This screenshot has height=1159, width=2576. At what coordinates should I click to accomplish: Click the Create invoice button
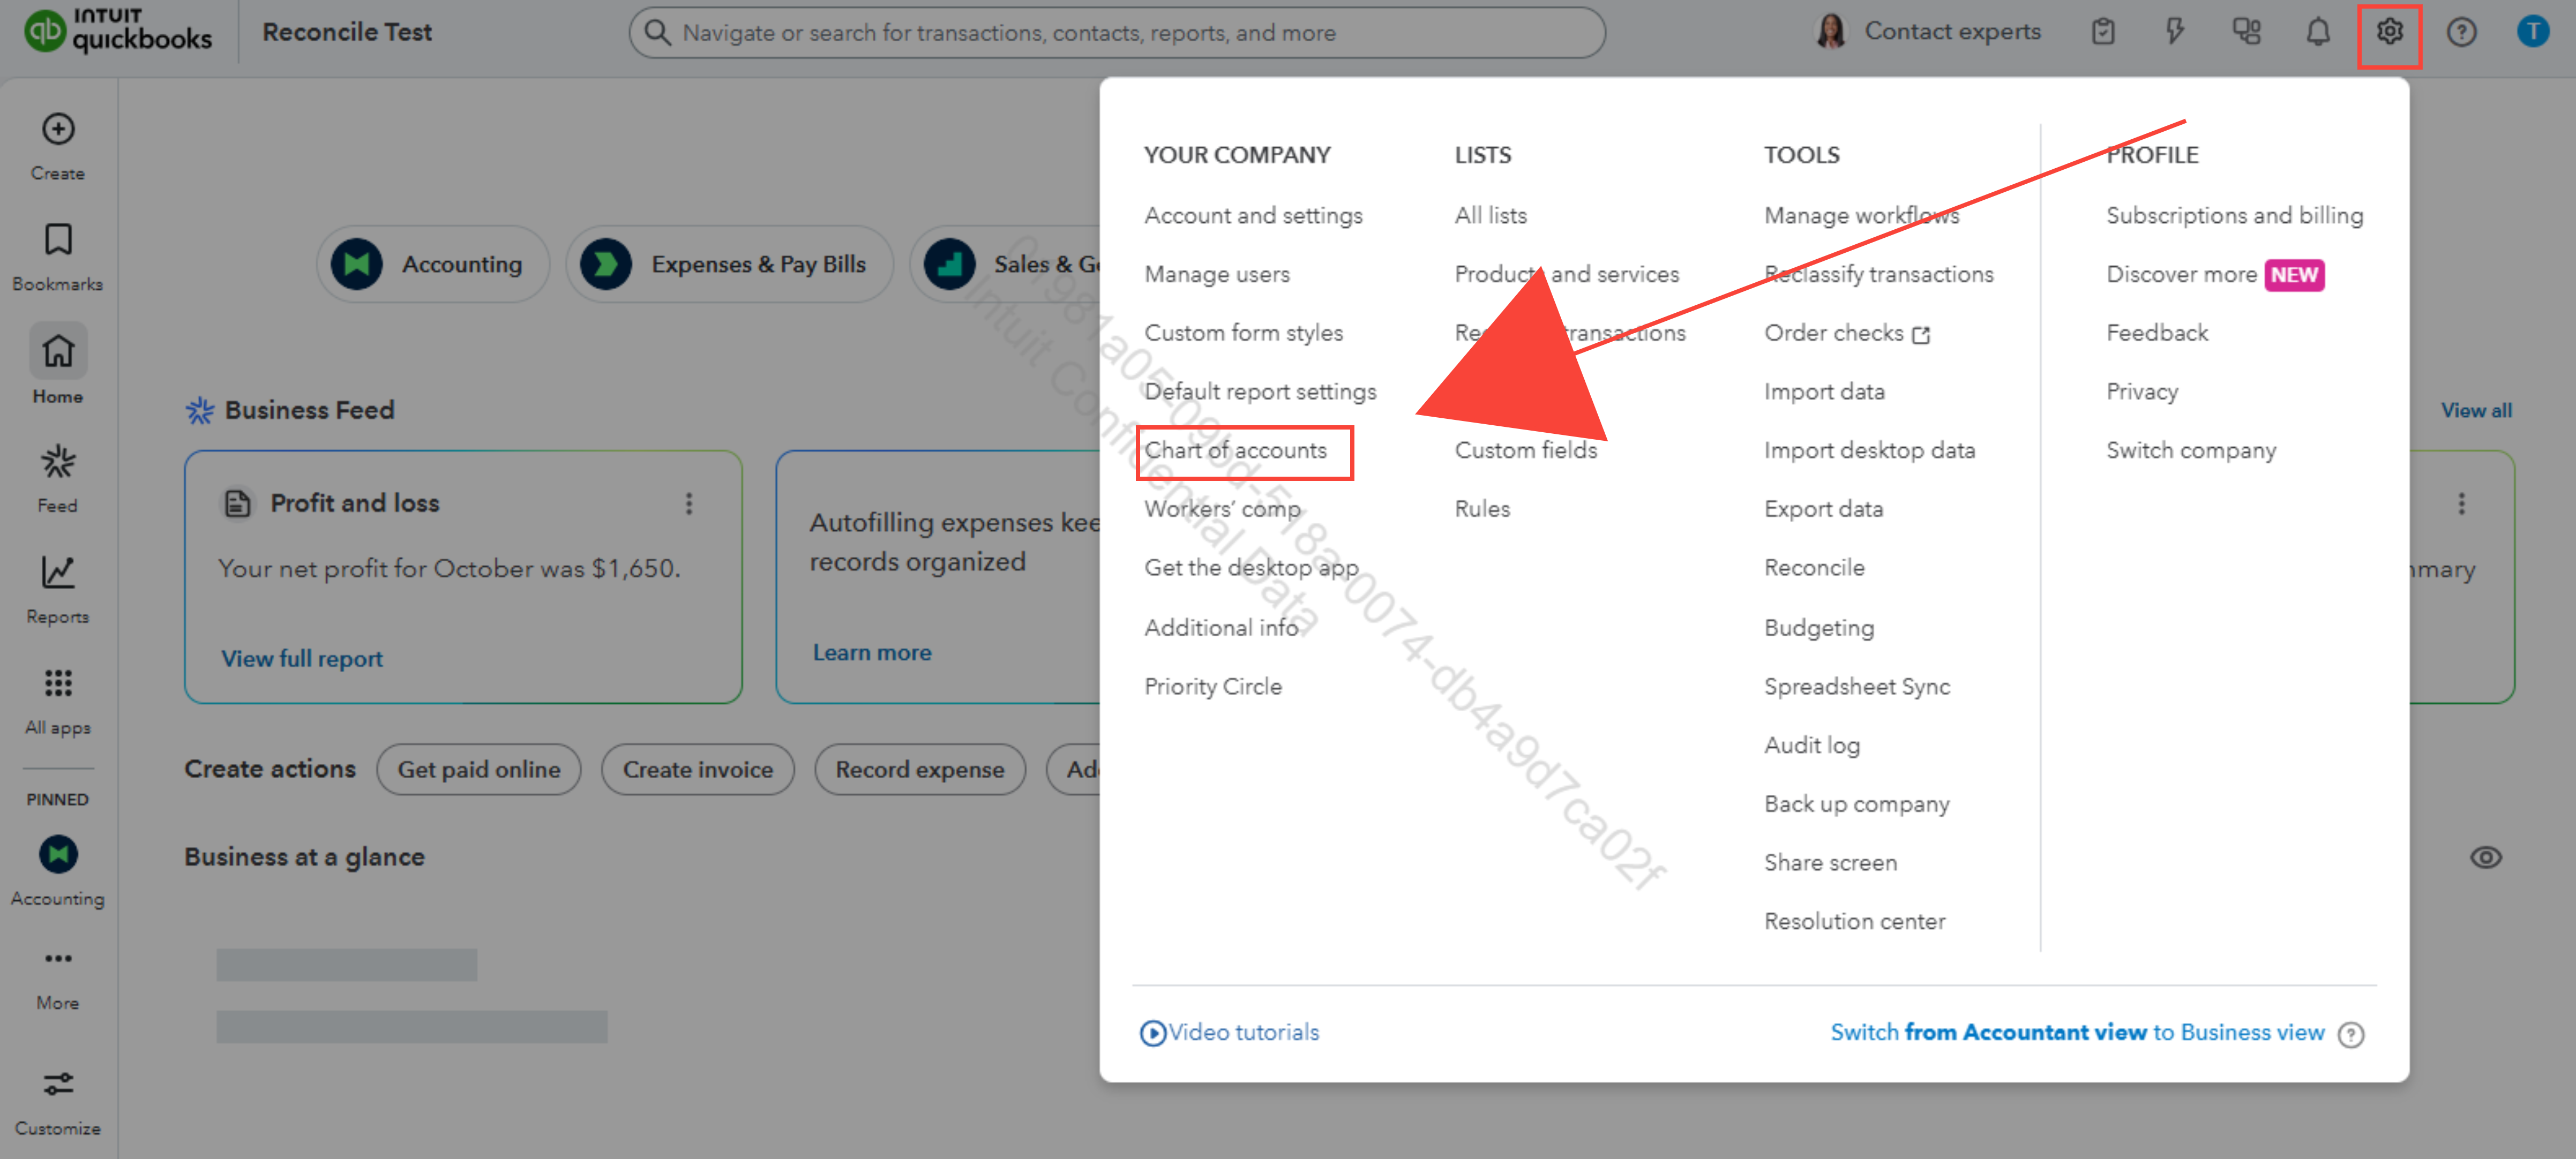[x=697, y=770]
